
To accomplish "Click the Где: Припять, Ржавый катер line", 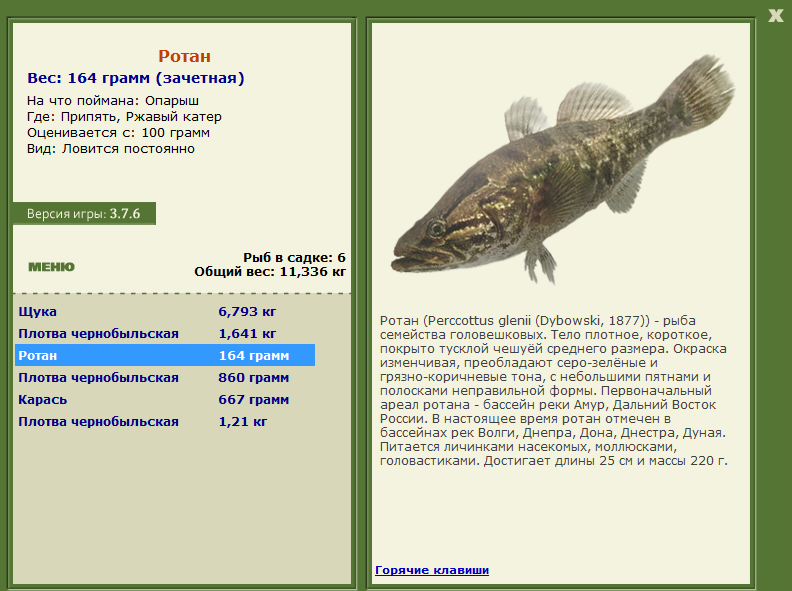I will [124, 117].
